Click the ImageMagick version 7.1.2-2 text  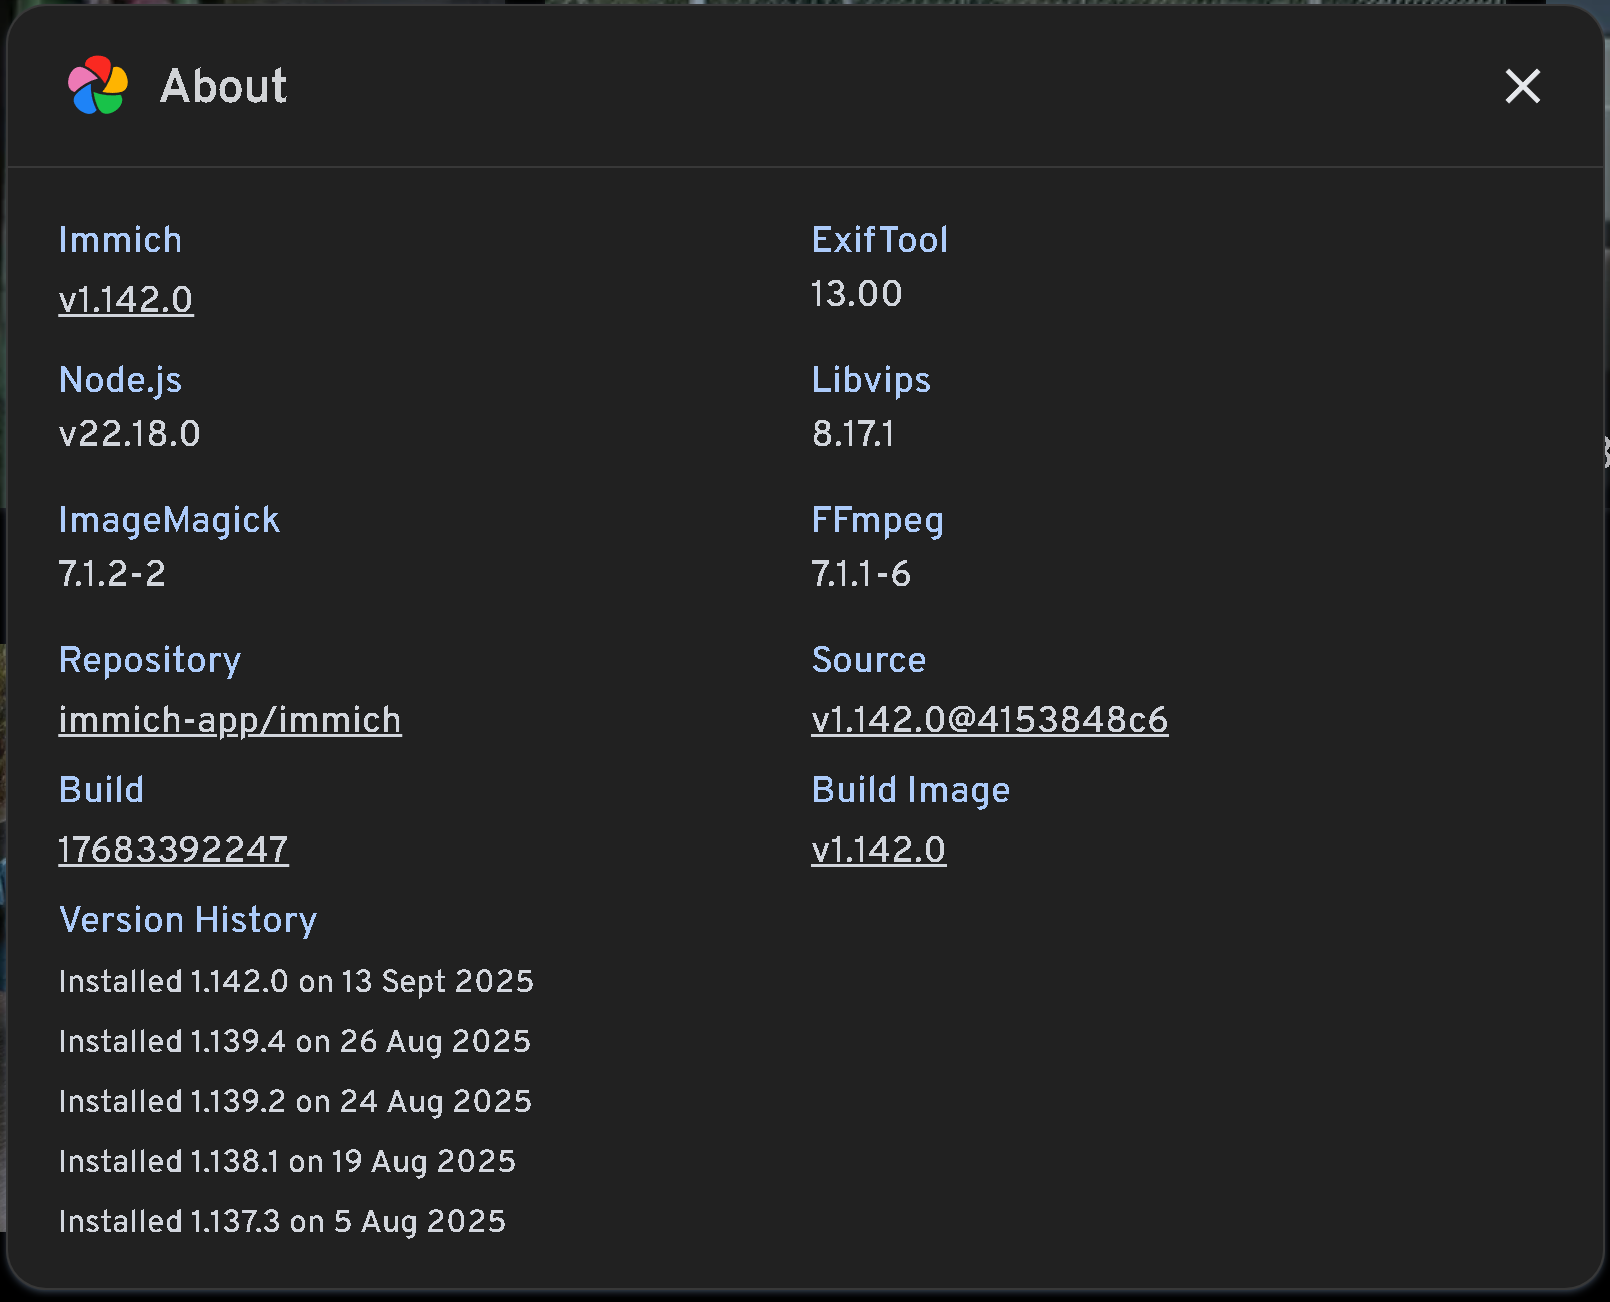pyautogui.click(x=112, y=574)
